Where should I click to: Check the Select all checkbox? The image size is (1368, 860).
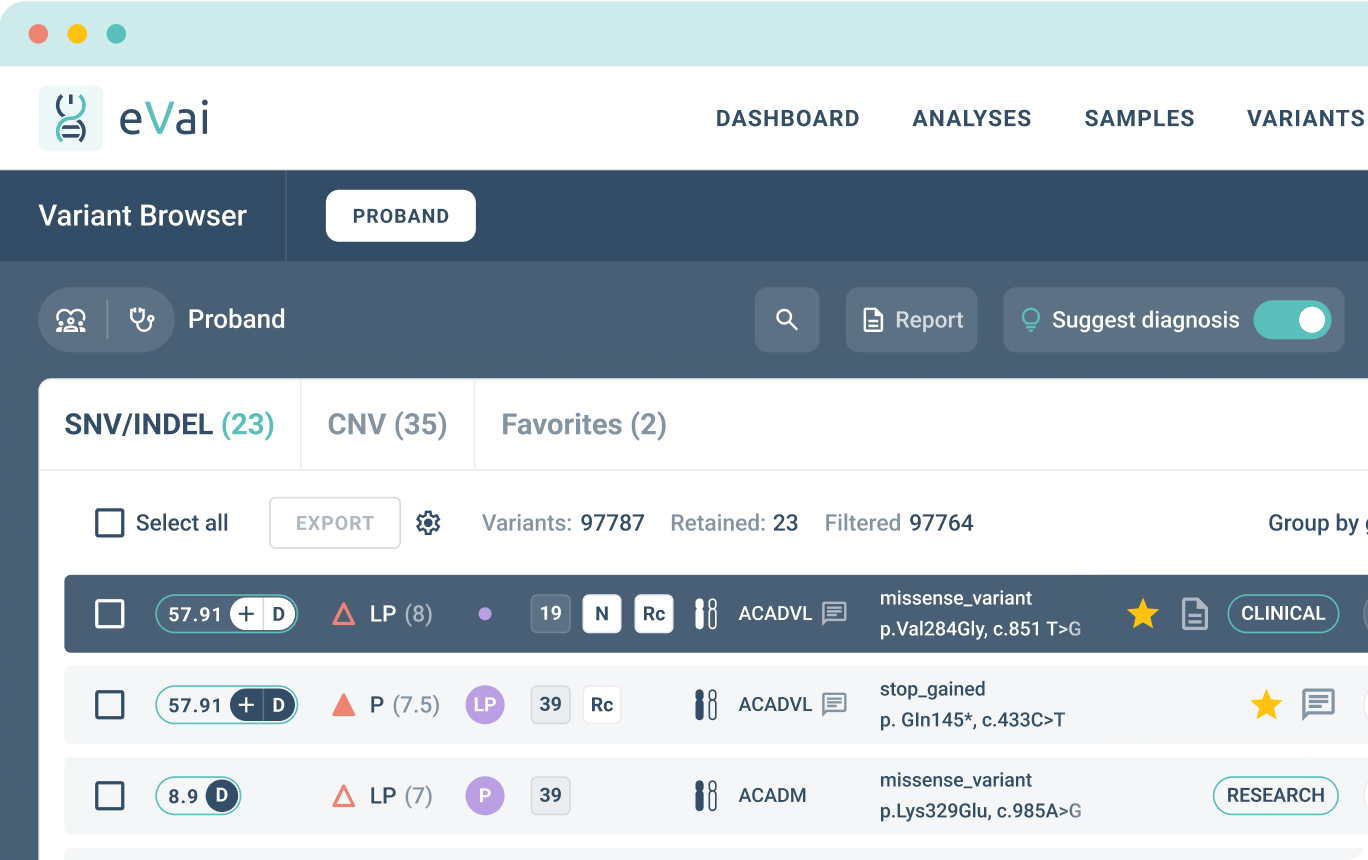coord(109,523)
